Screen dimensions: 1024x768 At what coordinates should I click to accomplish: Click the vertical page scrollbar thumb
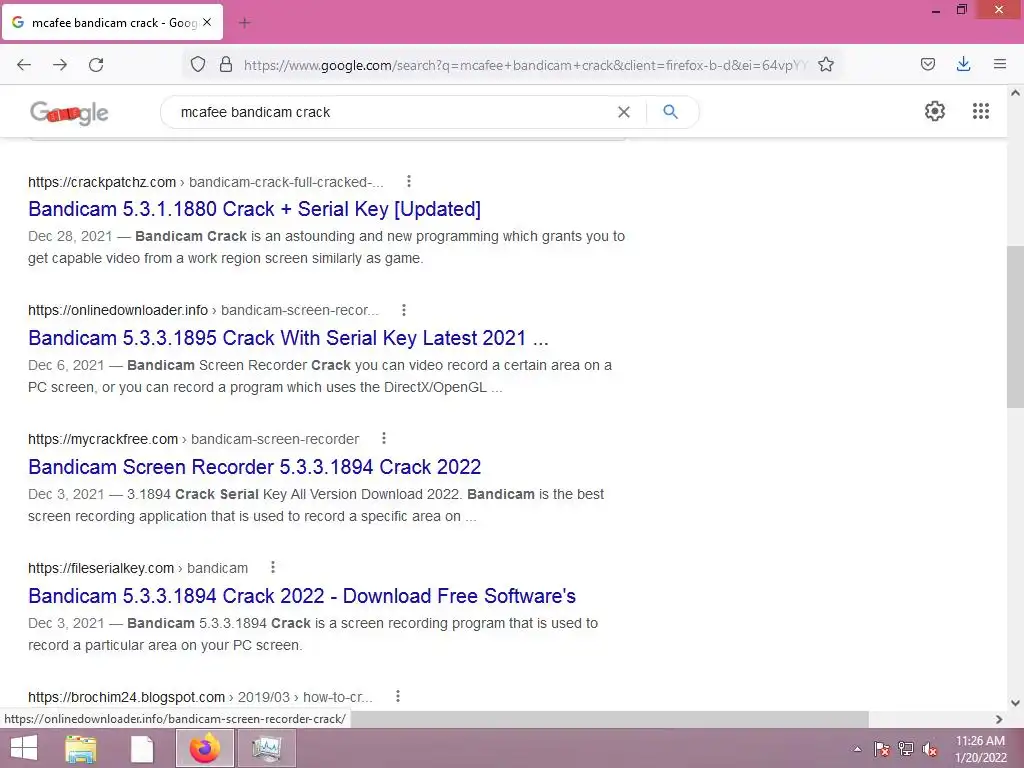tap(1015, 327)
